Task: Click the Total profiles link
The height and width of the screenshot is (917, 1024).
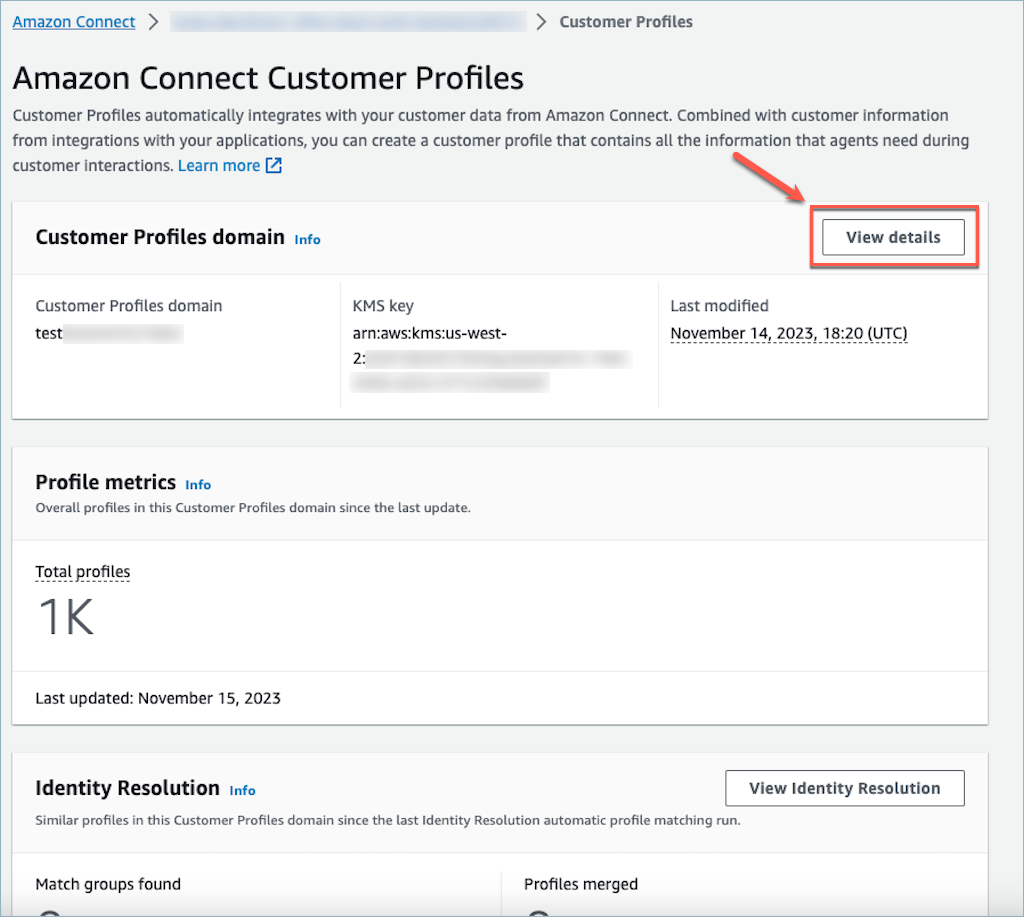Action: pyautogui.click(x=82, y=571)
